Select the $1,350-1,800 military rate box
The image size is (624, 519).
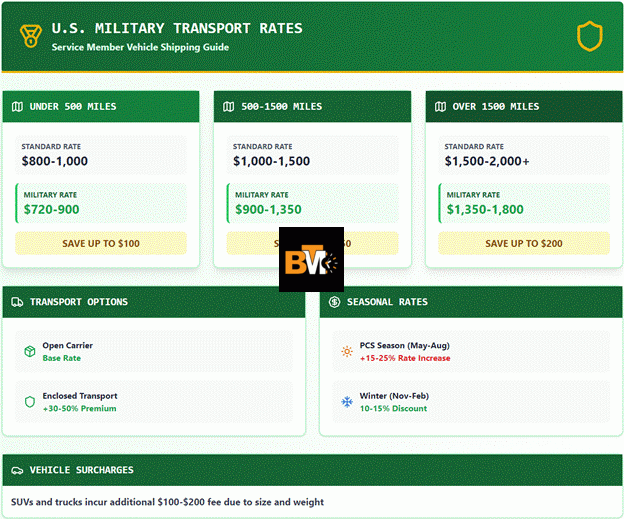point(524,203)
